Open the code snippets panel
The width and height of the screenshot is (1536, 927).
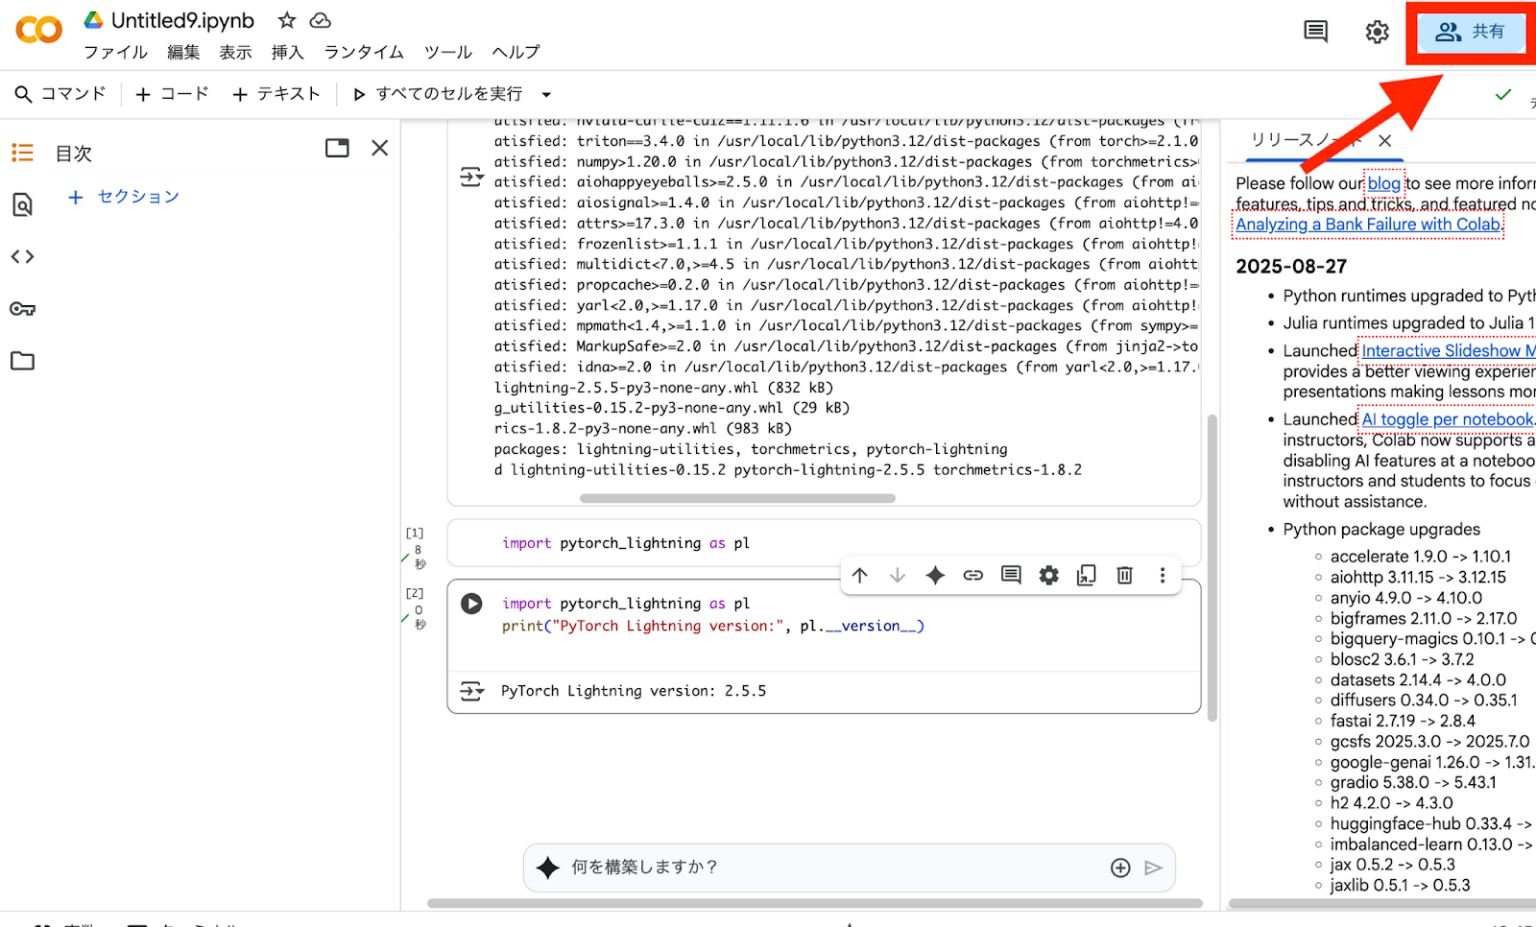tap(22, 256)
